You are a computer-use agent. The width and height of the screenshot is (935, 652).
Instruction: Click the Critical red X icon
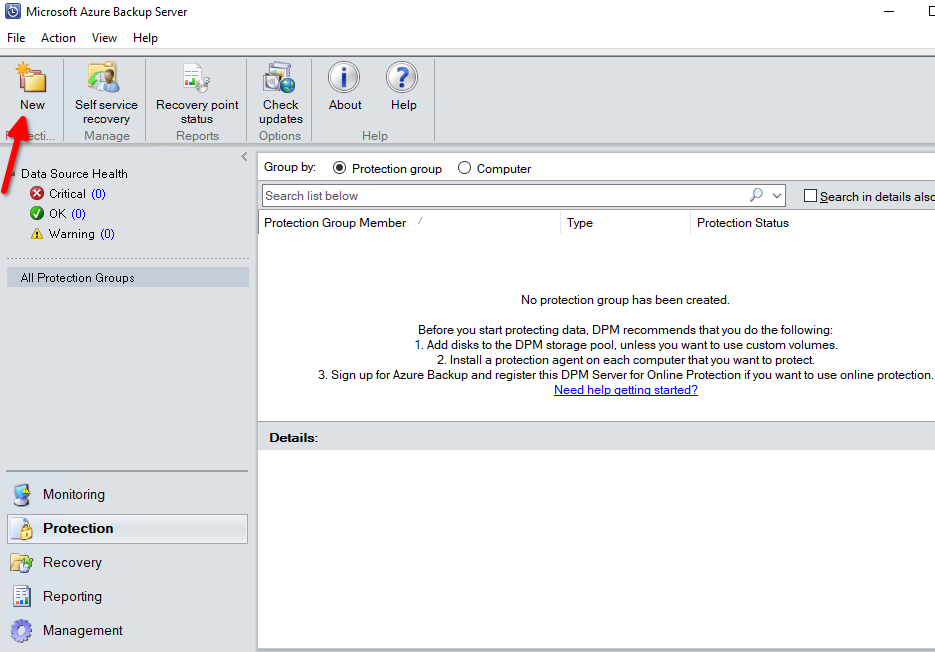[37, 193]
